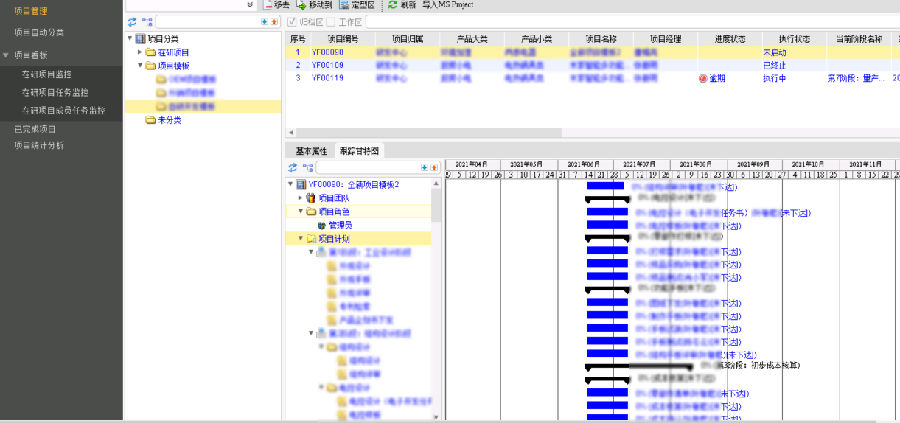Collapse the 项目模板 folder node
900x423 pixels.
click(x=139, y=65)
